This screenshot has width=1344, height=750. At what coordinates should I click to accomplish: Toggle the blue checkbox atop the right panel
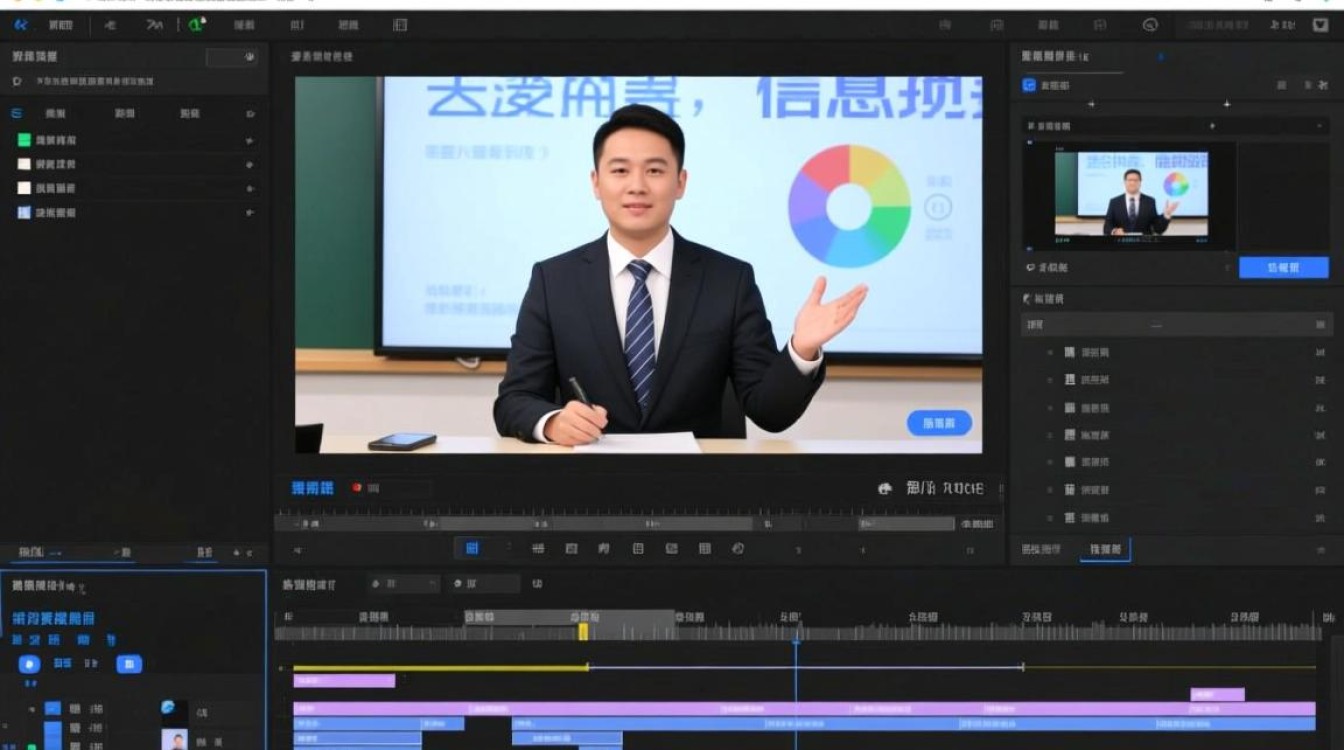pyautogui.click(x=1029, y=86)
